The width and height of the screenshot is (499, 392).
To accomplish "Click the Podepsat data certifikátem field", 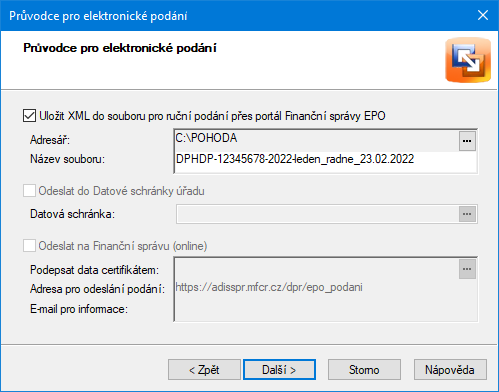I will pos(317,269).
